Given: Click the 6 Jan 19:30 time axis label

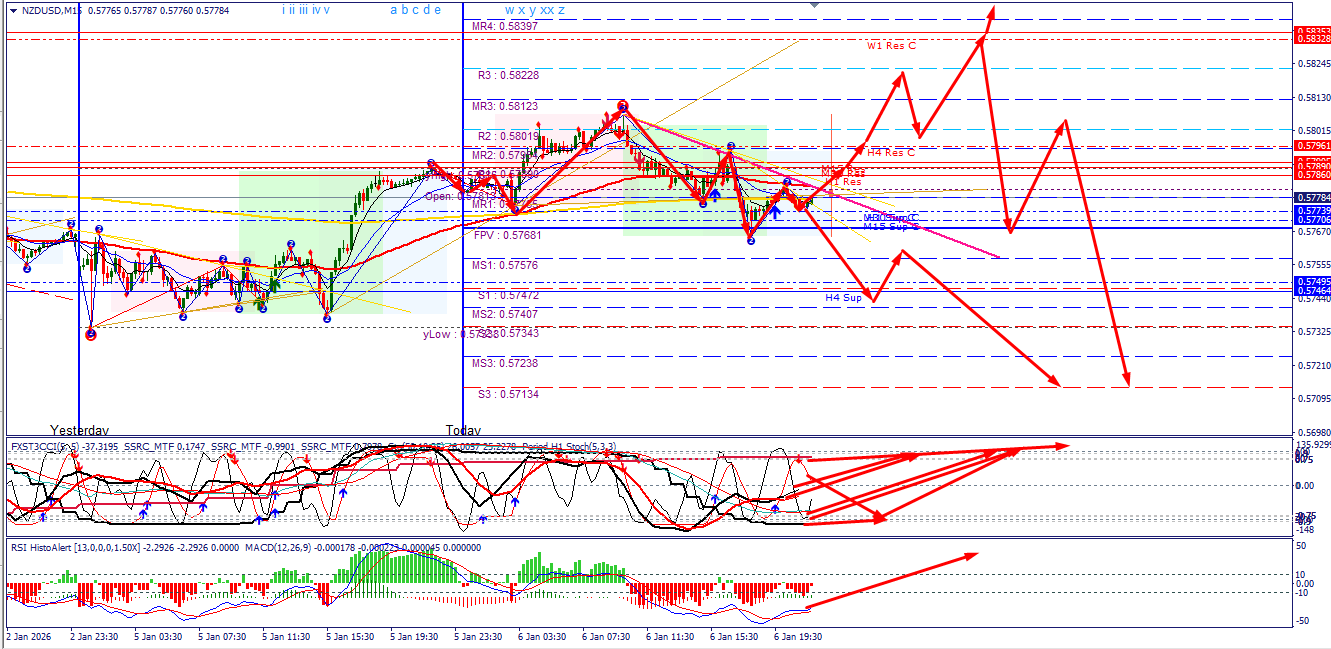Looking at the screenshot, I should pos(798,635).
